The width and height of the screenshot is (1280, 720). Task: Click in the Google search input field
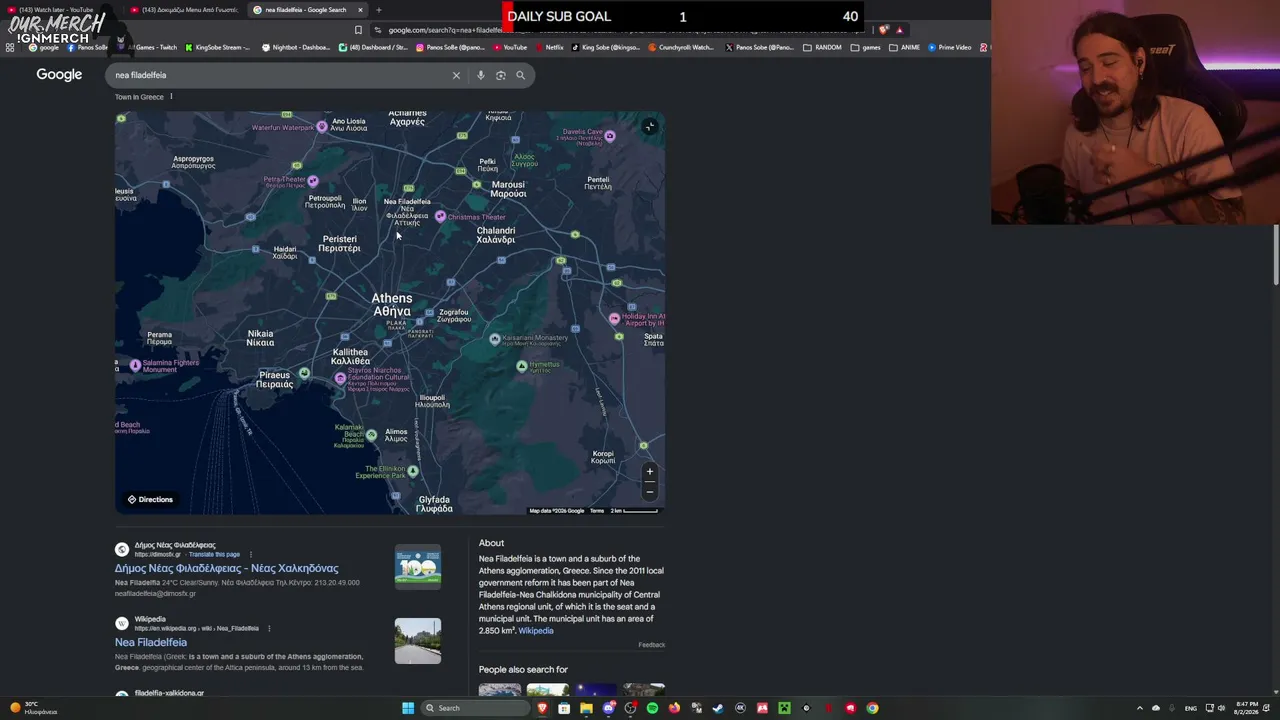280,75
